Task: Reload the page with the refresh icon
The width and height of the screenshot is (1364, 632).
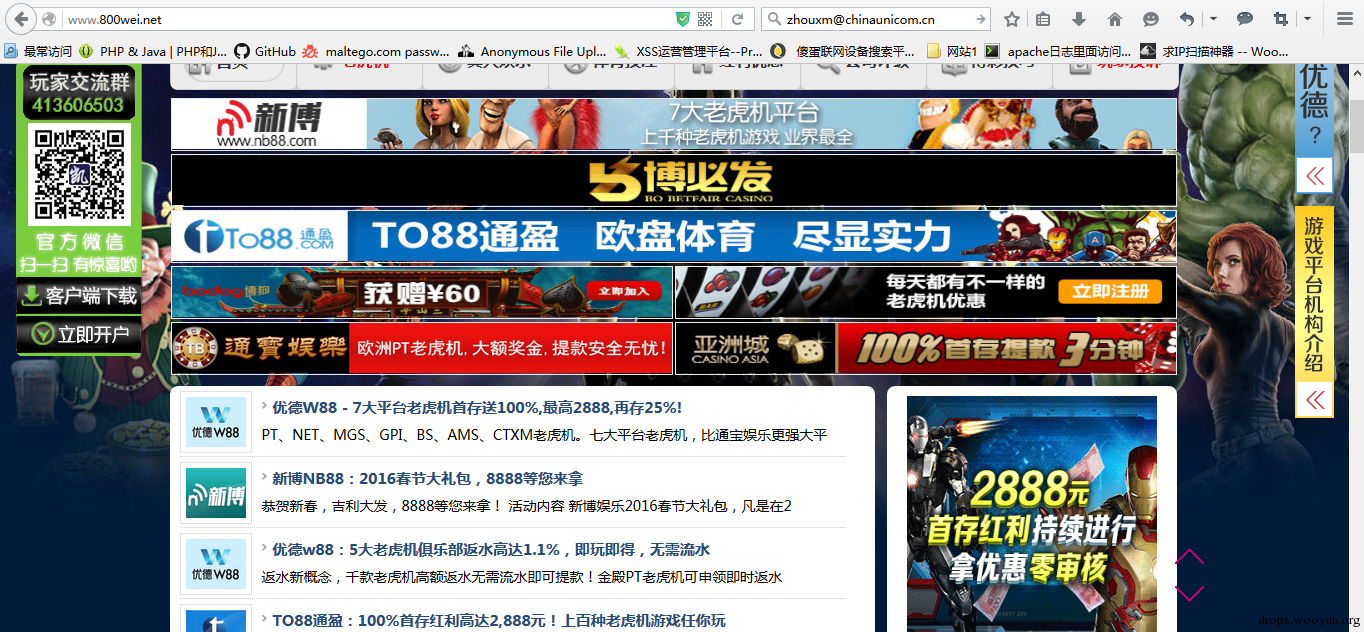Action: [x=737, y=19]
